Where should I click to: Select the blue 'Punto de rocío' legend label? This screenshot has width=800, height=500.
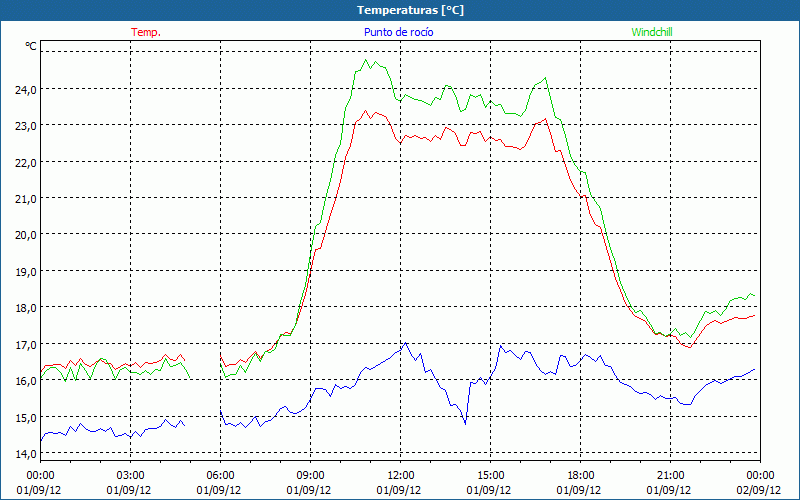coord(398,32)
